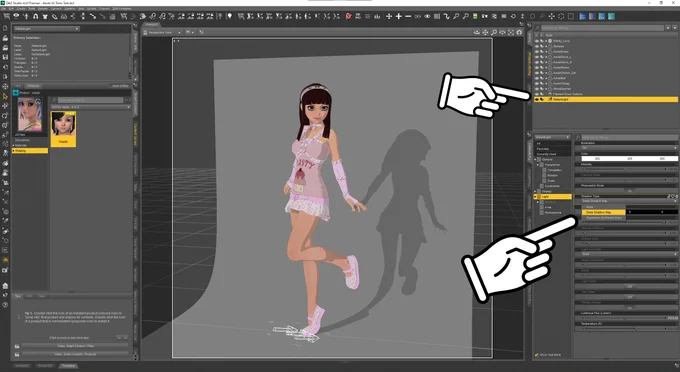680x372 pixels.
Task: Switch to the Viewport tab
Action: click(x=152, y=24)
